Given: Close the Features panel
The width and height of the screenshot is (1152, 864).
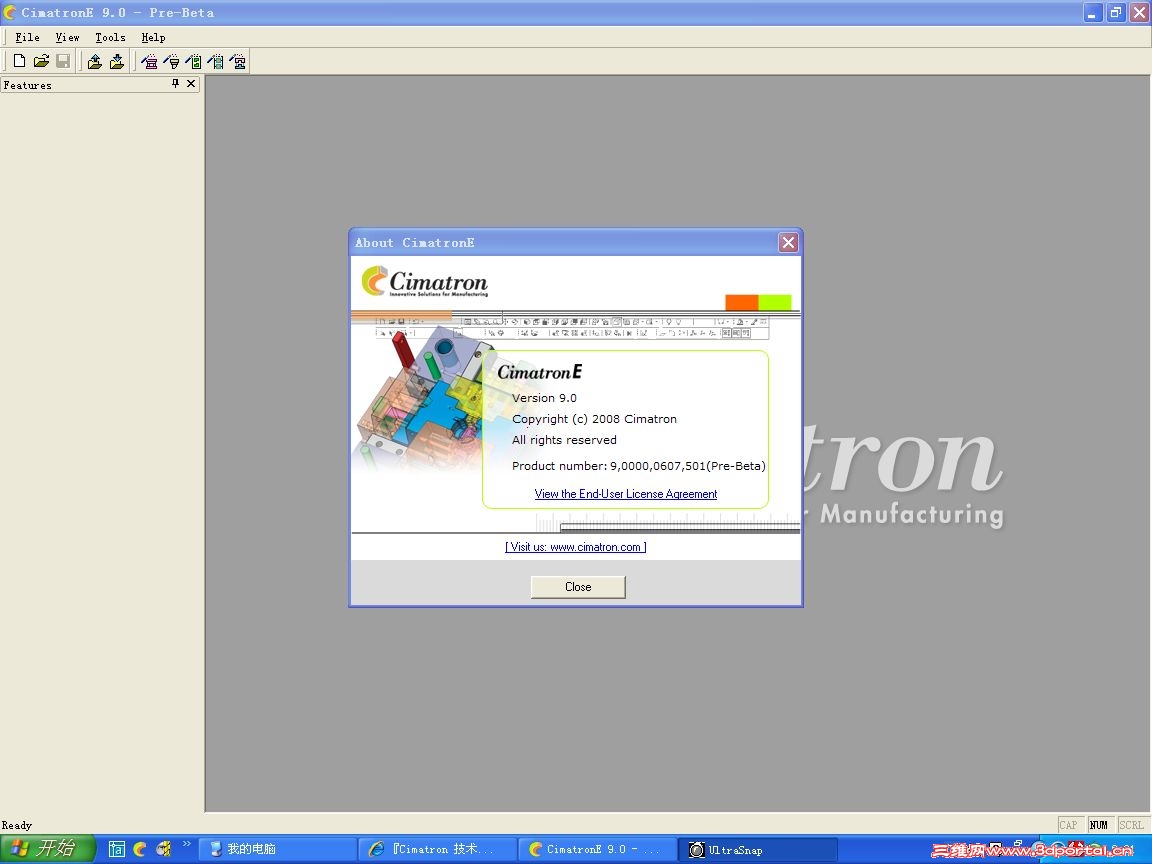Looking at the screenshot, I should pos(191,84).
